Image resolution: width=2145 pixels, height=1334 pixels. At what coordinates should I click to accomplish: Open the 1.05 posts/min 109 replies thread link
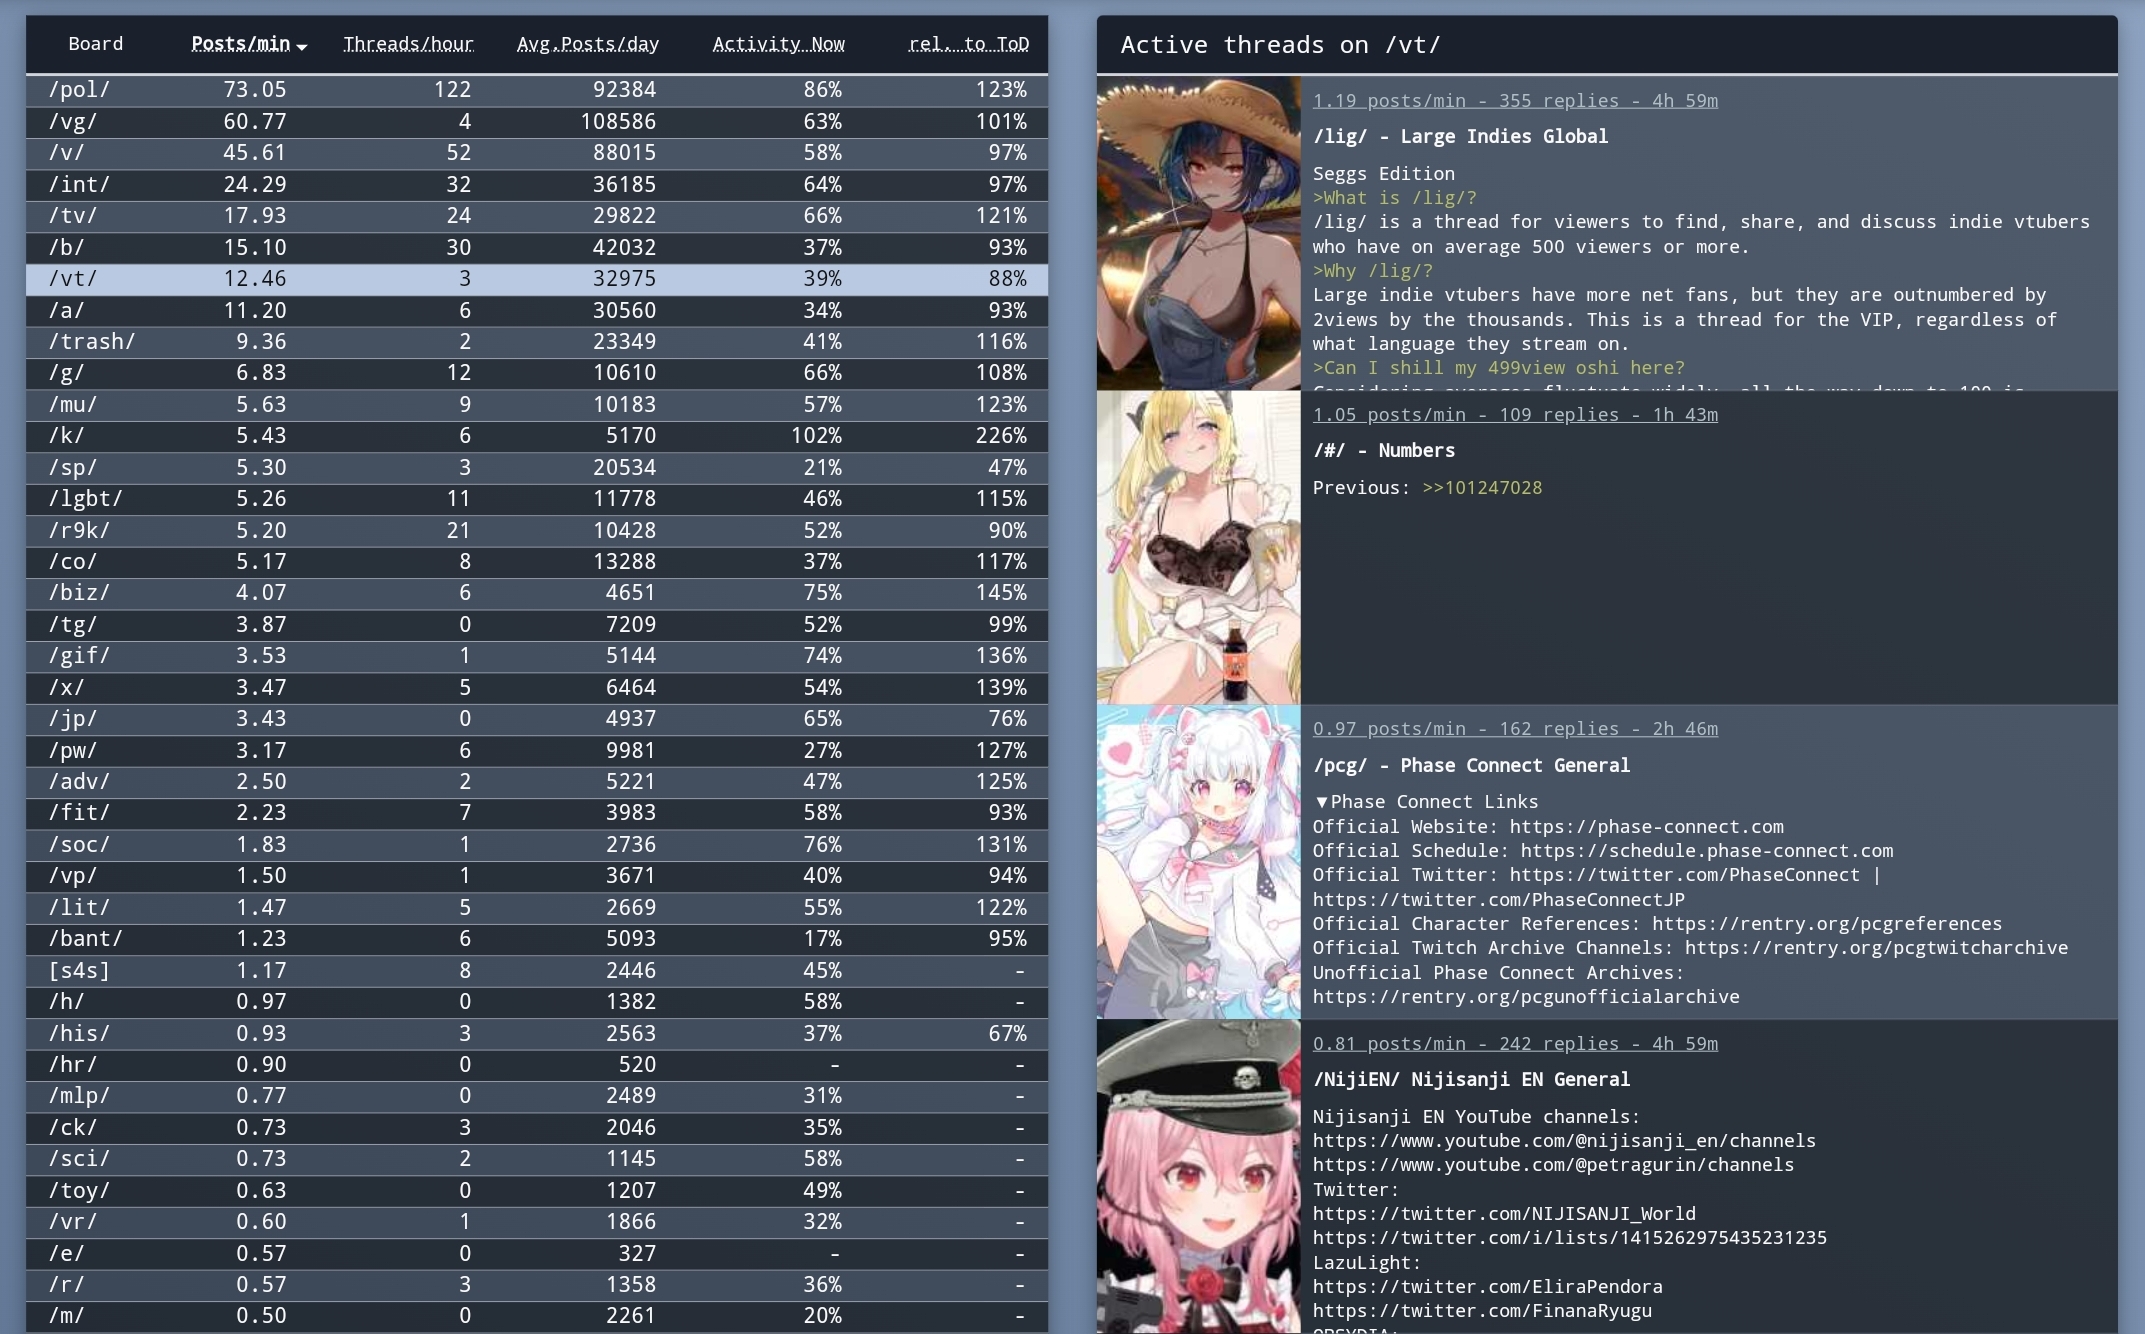(1515, 415)
